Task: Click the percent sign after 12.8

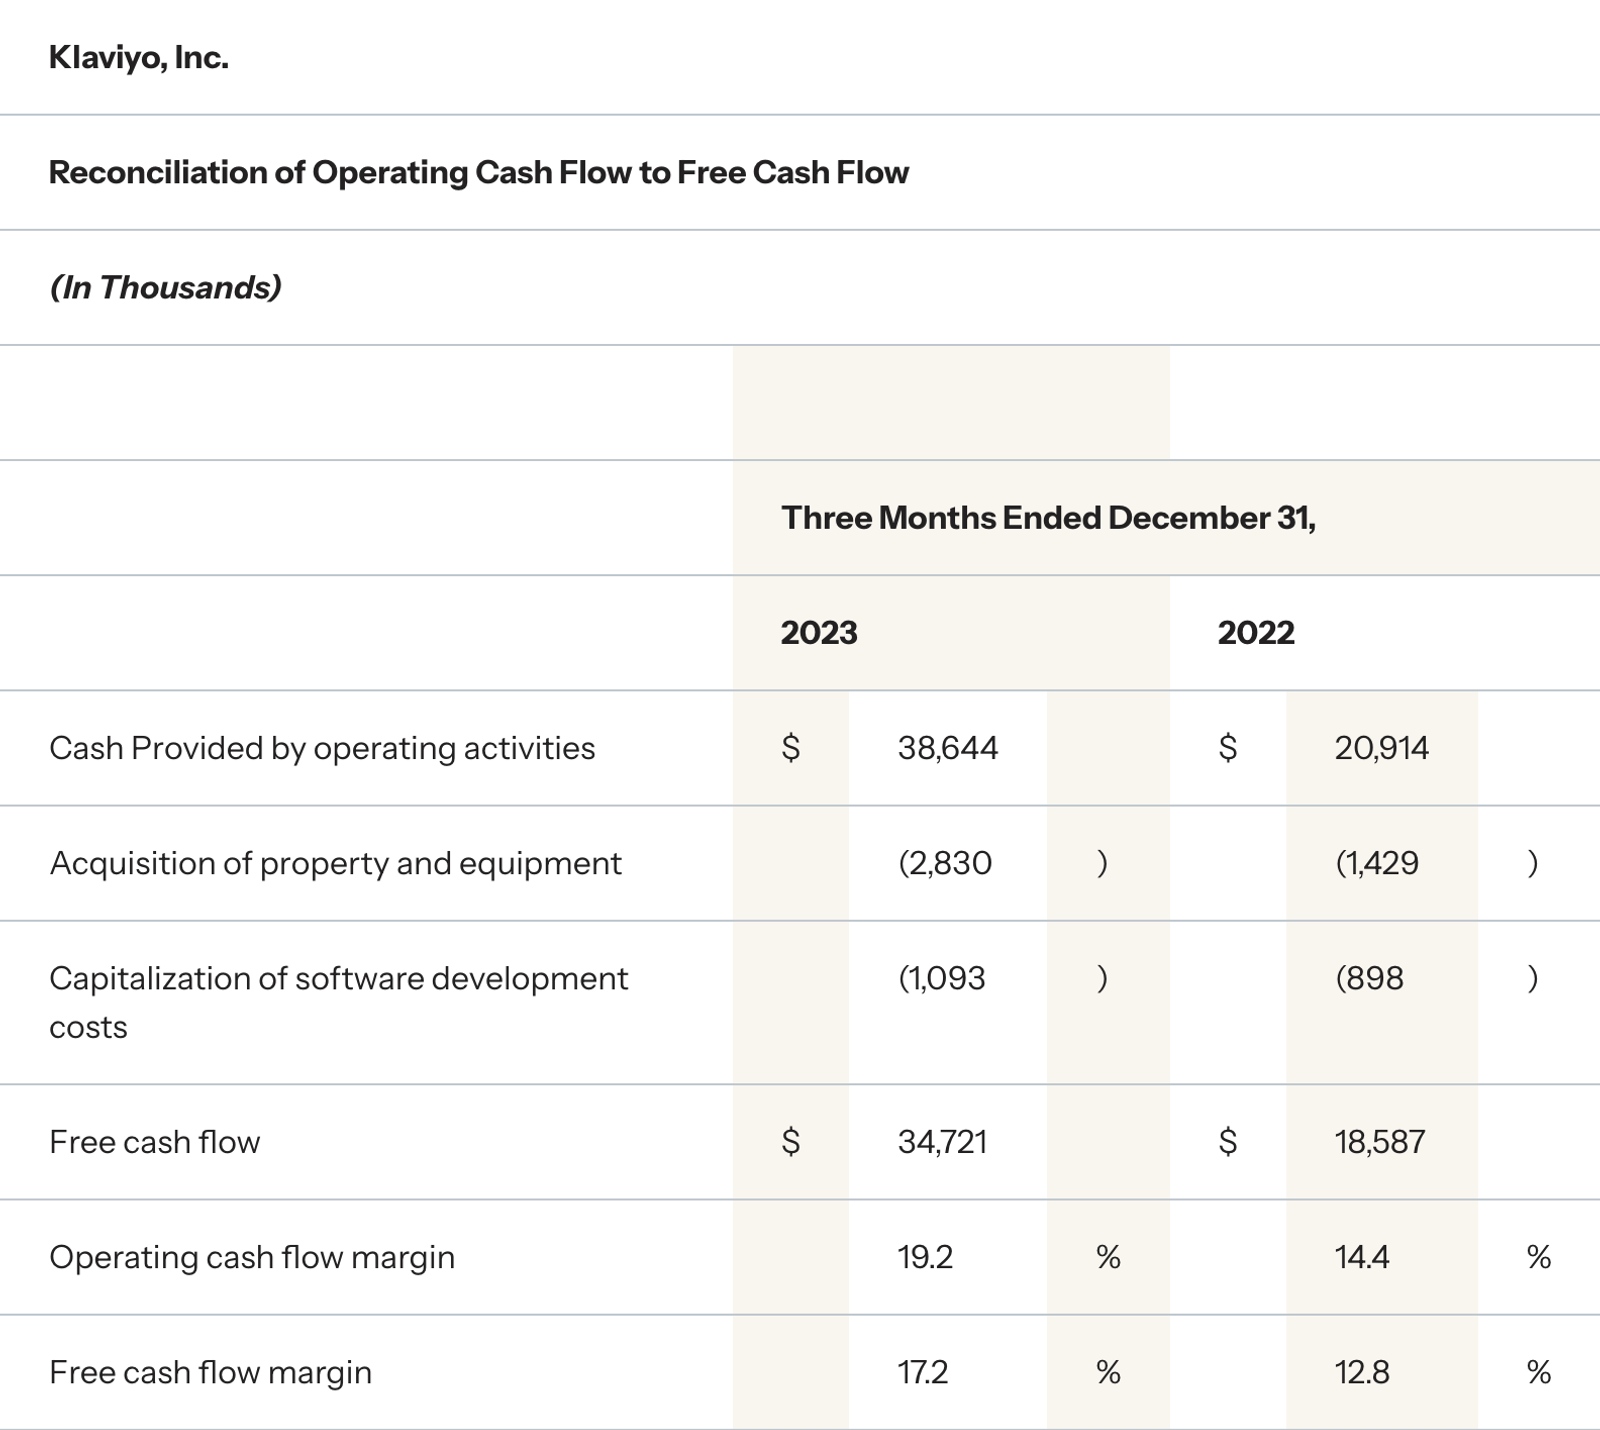Action: 1539,1372
